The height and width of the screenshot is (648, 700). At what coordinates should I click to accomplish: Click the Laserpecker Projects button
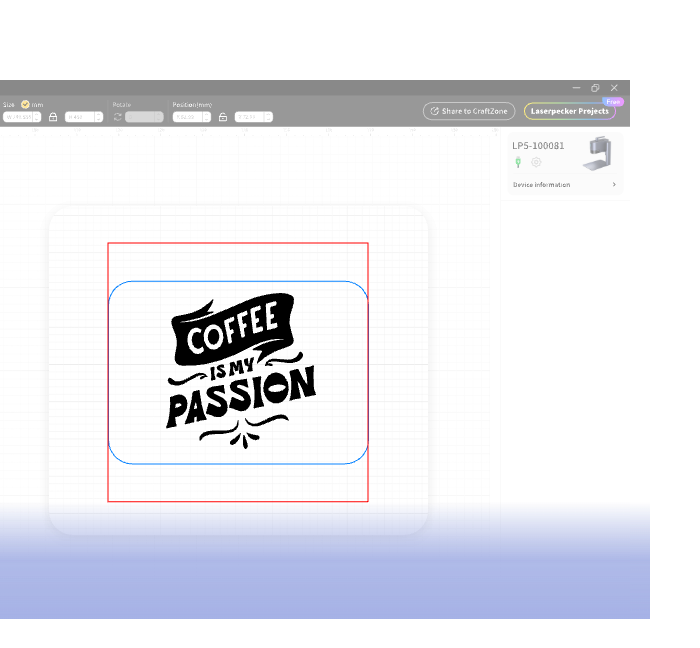pyautogui.click(x=569, y=111)
